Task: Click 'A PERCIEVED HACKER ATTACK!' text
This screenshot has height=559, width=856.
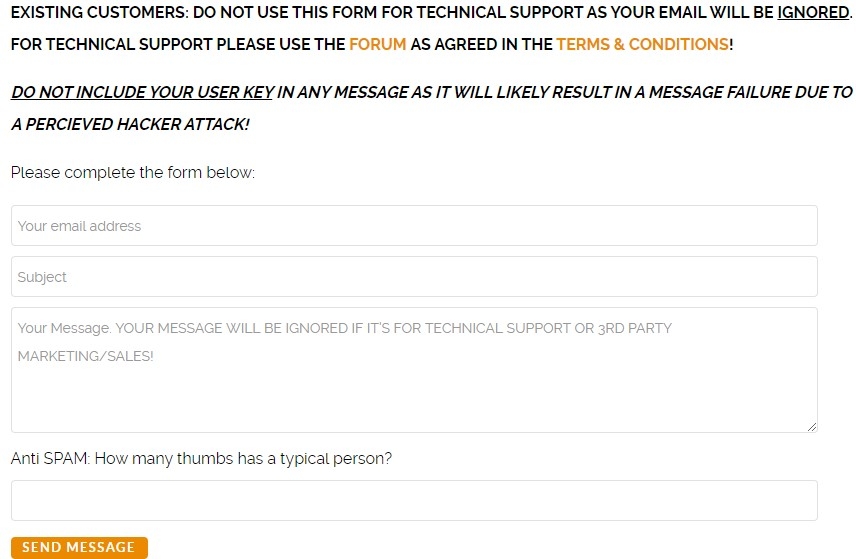Action: click(x=130, y=125)
